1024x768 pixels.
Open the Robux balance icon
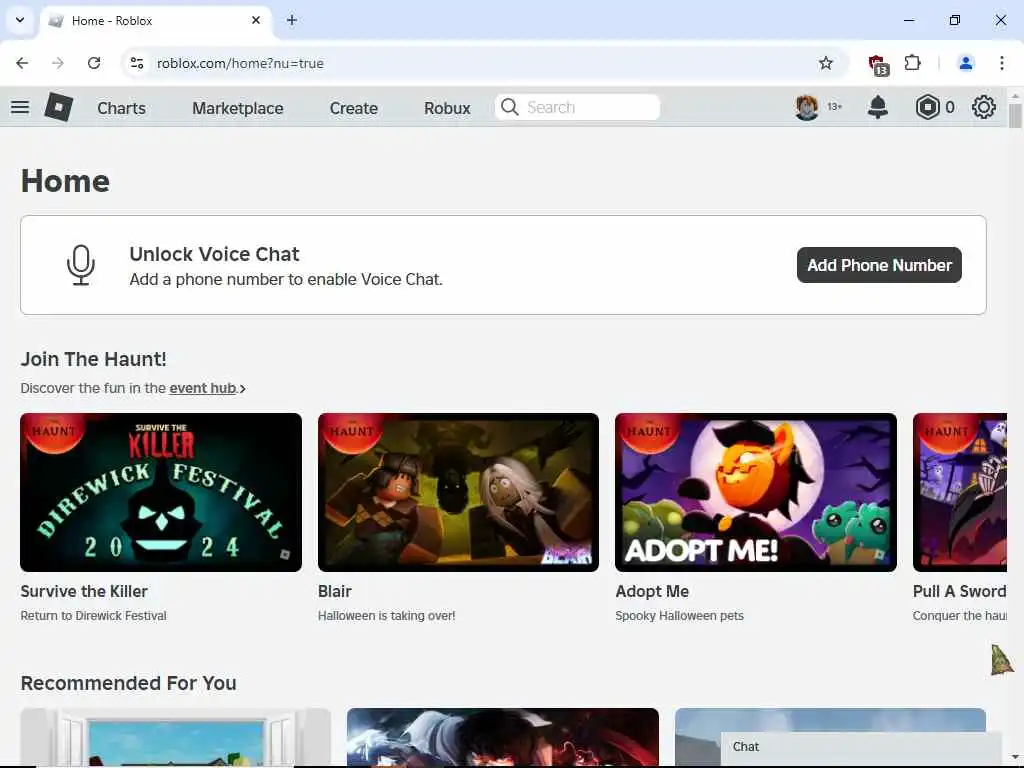tap(927, 107)
